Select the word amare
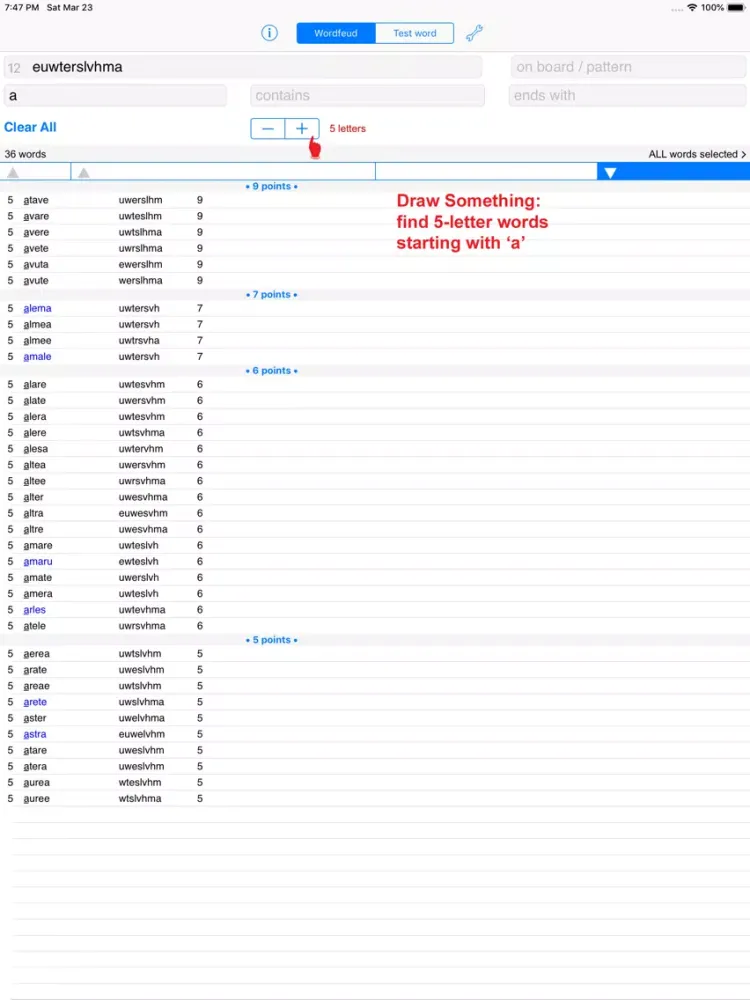This screenshot has height=1000, width=750. pos(38,545)
